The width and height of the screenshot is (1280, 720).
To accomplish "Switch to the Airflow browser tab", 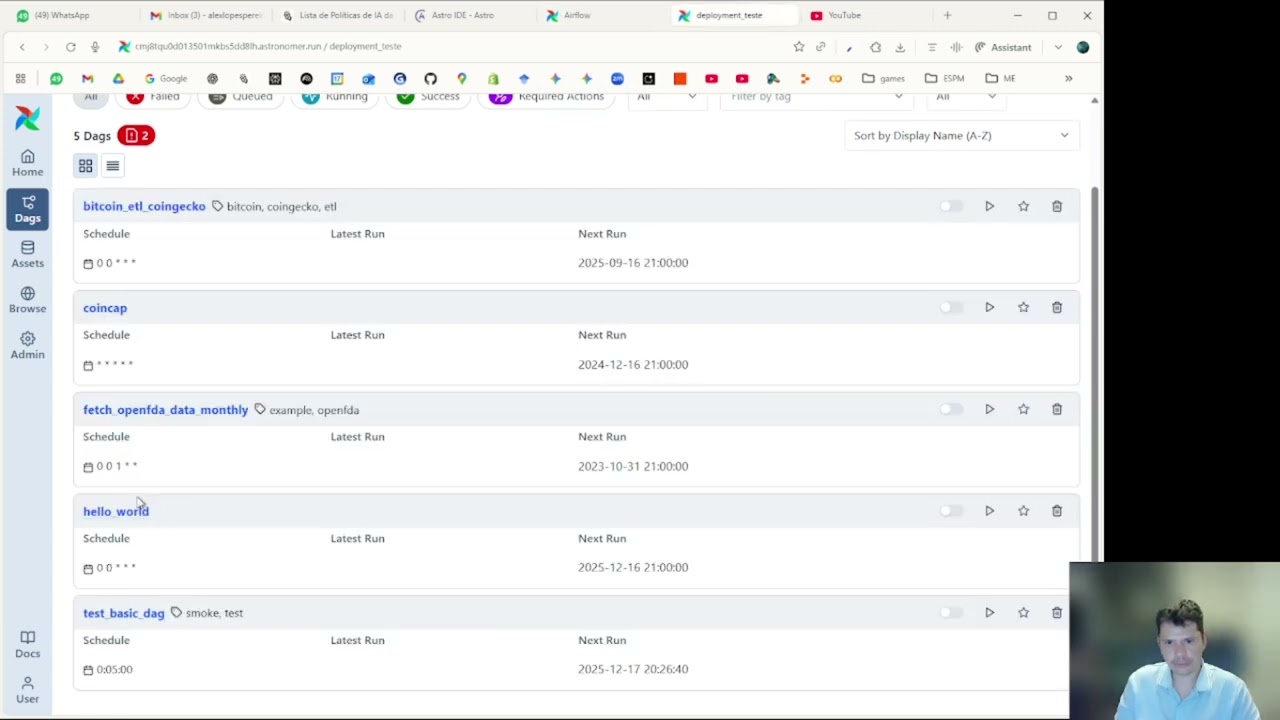I will (604, 15).
